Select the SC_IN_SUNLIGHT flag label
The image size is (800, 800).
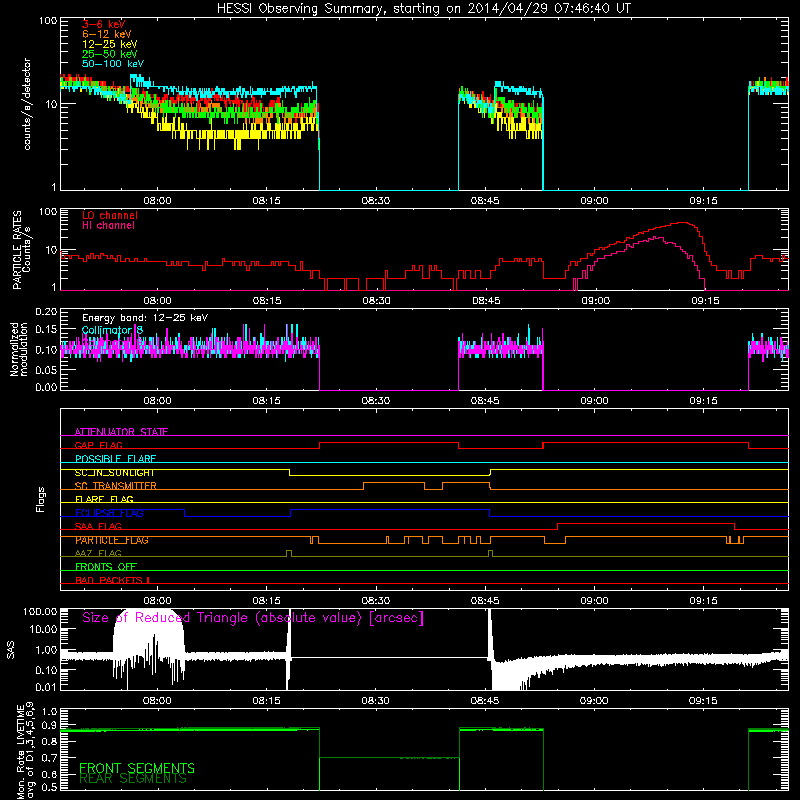pyautogui.click(x=114, y=472)
